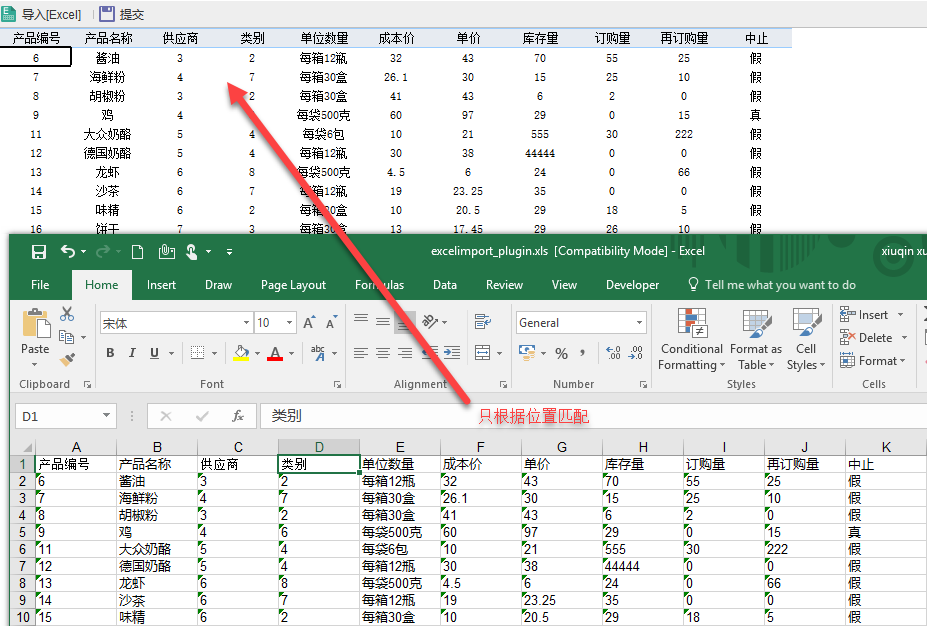Click the middle align icon
The image size is (927, 626).
click(x=383, y=321)
